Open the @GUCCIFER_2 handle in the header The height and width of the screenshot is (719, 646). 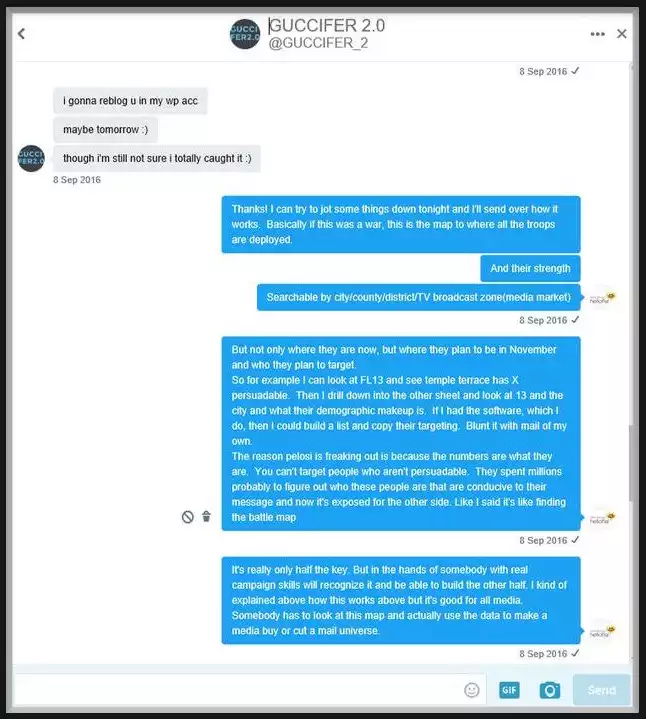[x=318, y=43]
